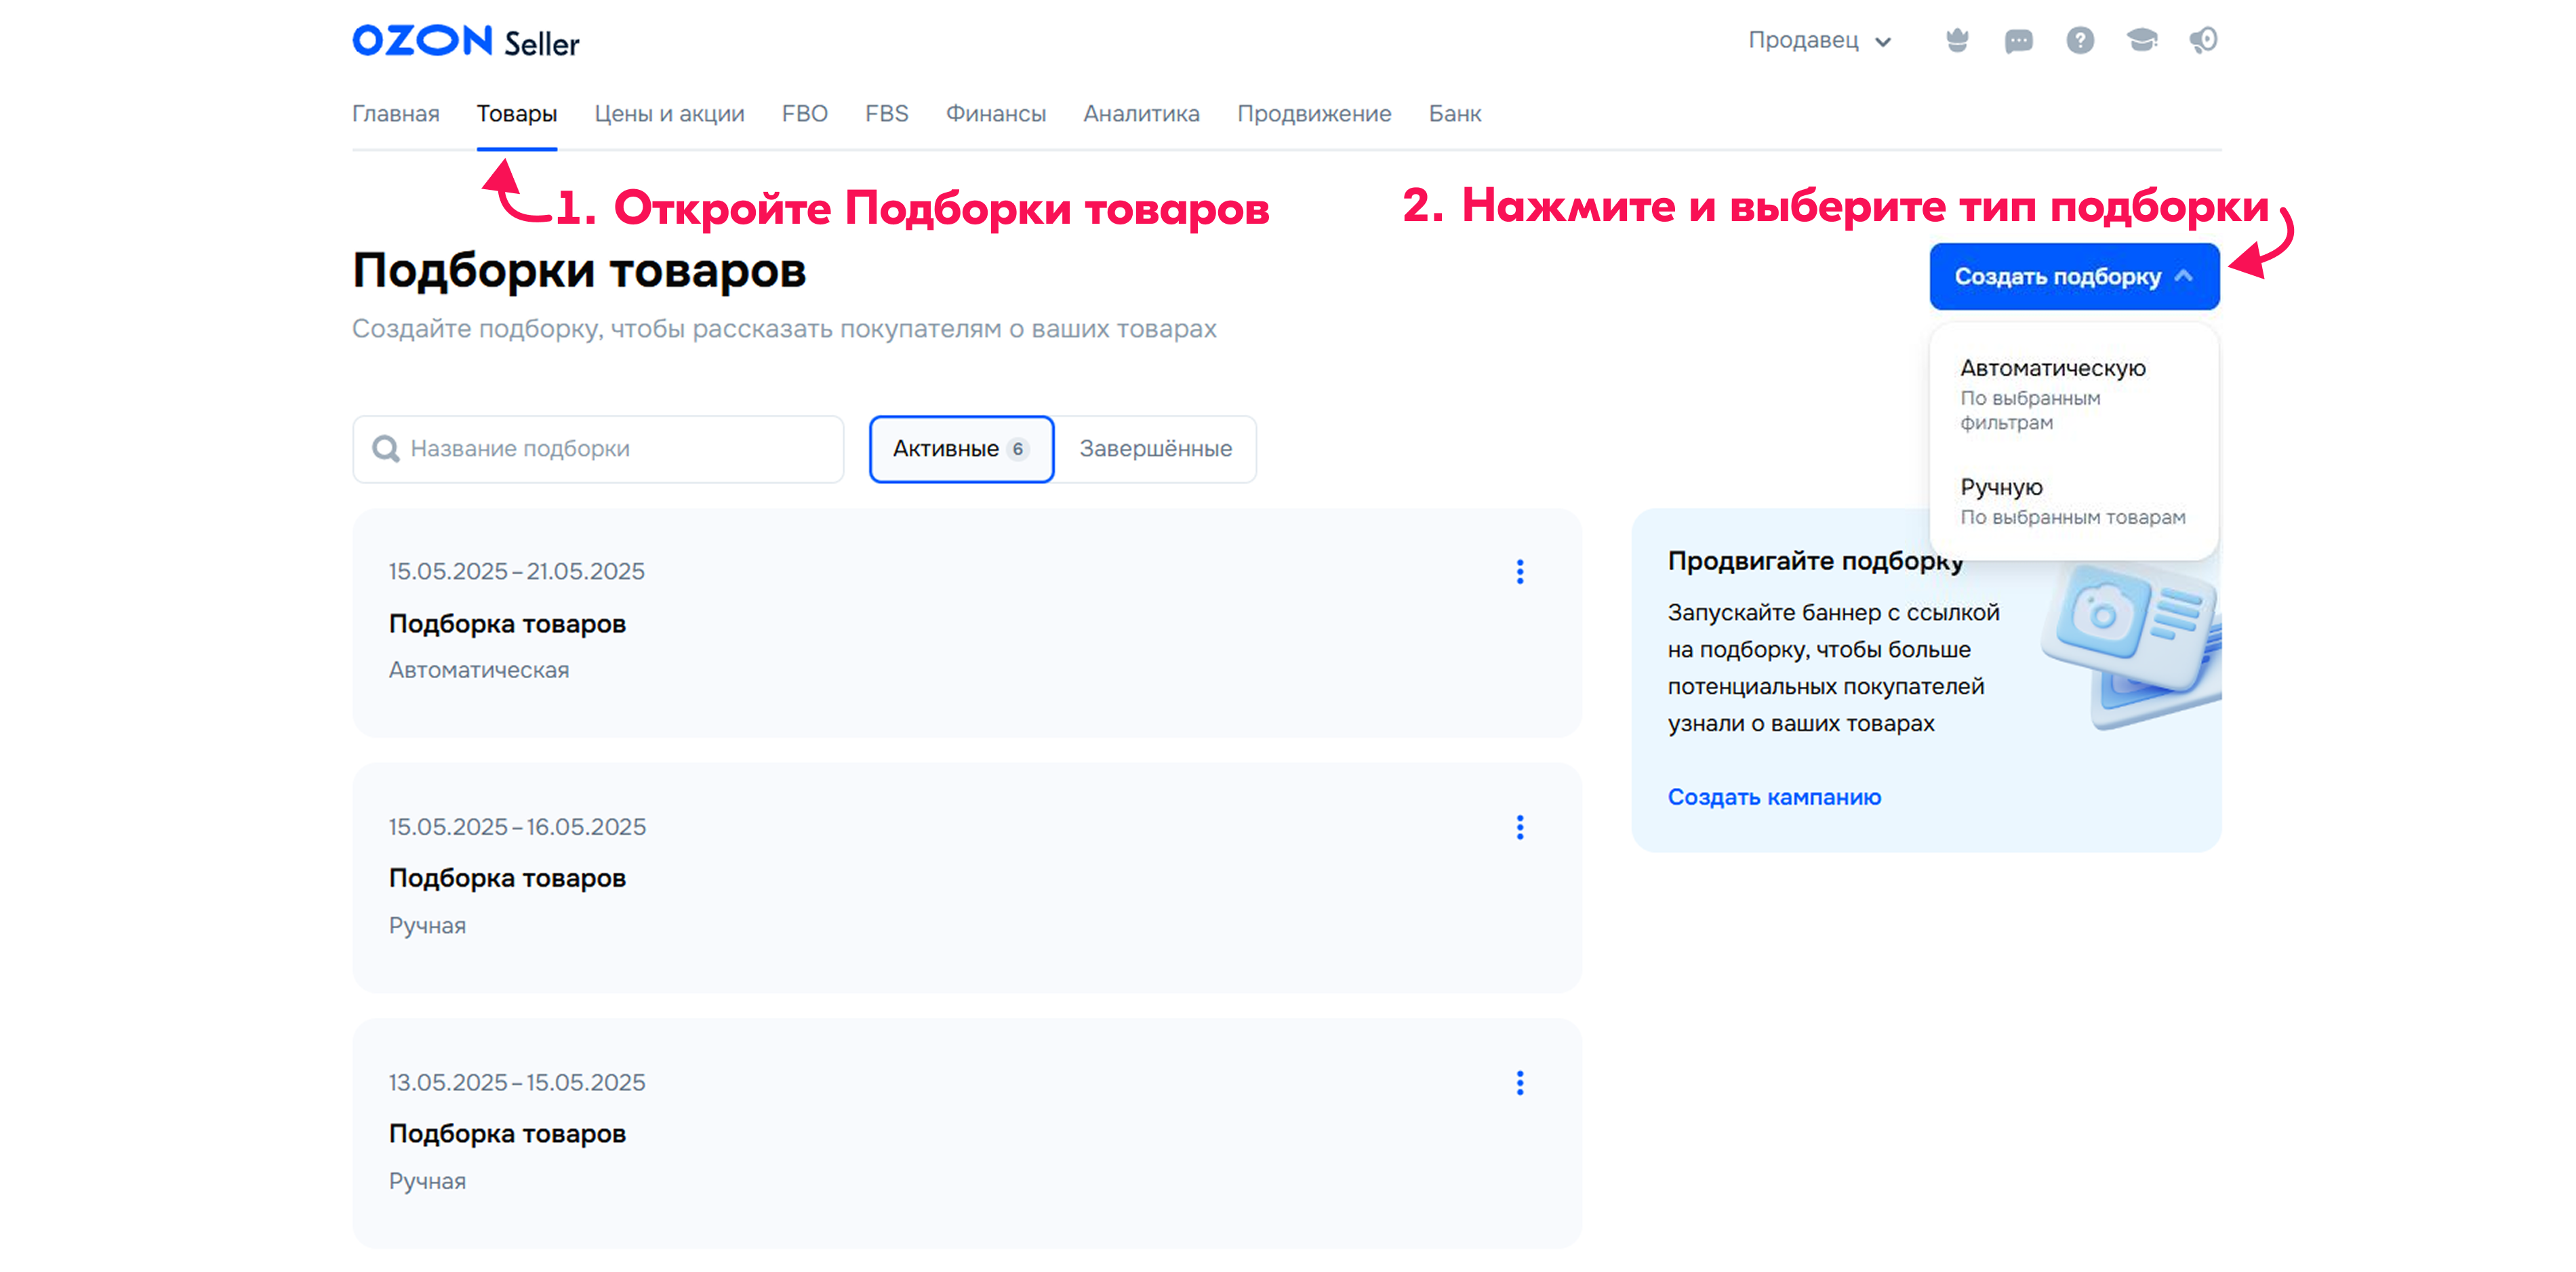Viewport: 2576px width, 1272px height.
Task: Click the Создать кампанию link
Action: click(1774, 797)
